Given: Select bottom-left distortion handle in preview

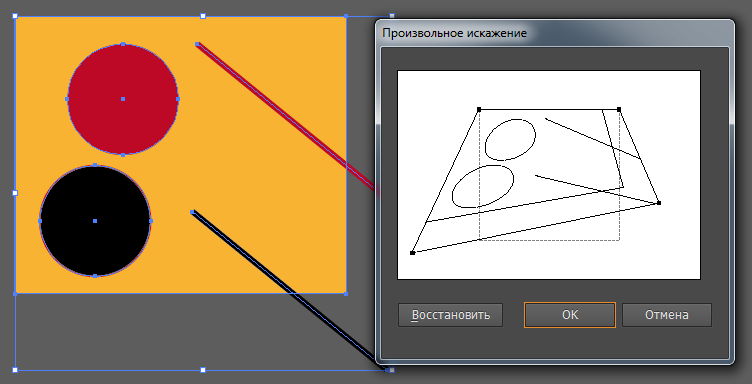Looking at the screenshot, I should point(412,253).
